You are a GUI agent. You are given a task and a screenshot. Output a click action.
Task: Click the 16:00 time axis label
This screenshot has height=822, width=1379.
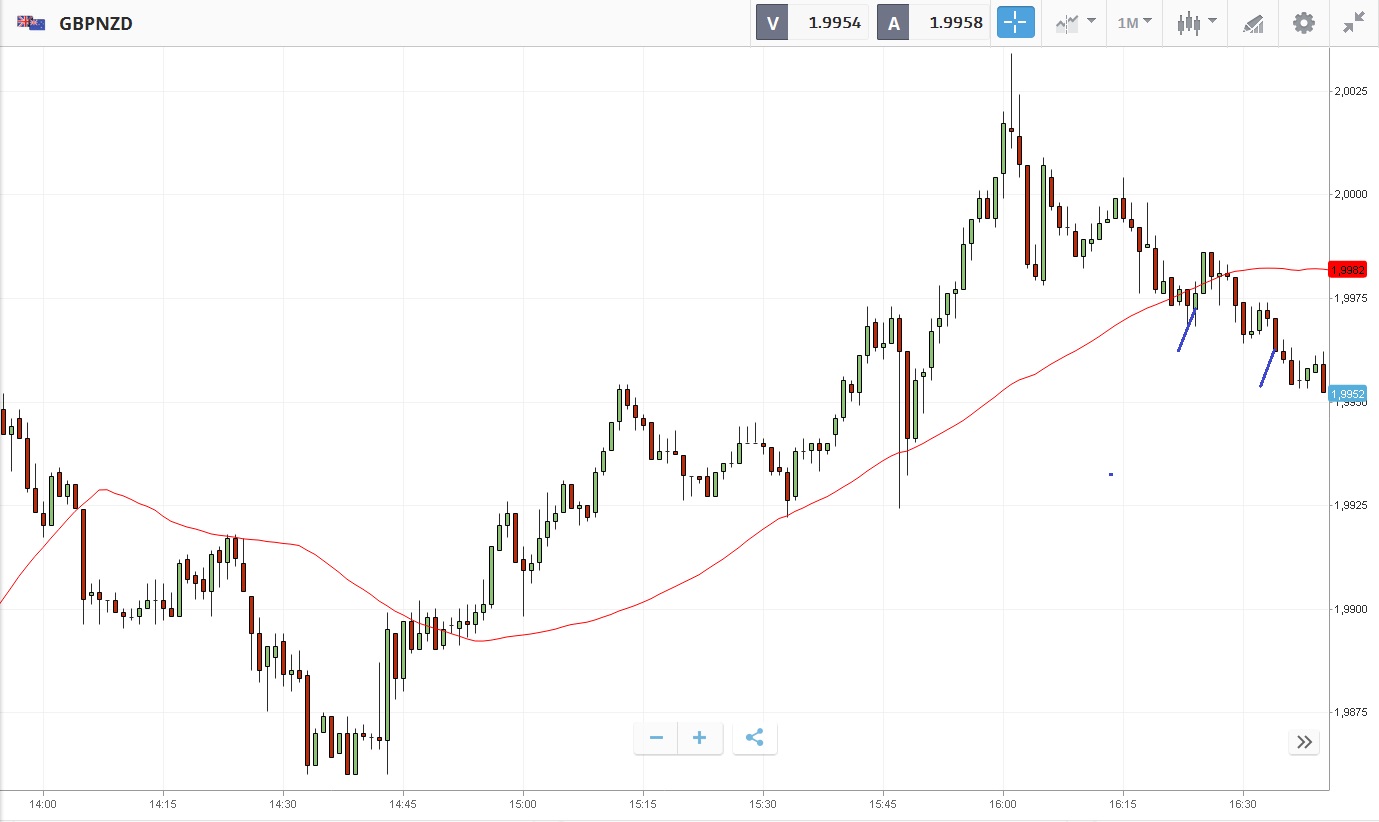point(1003,804)
